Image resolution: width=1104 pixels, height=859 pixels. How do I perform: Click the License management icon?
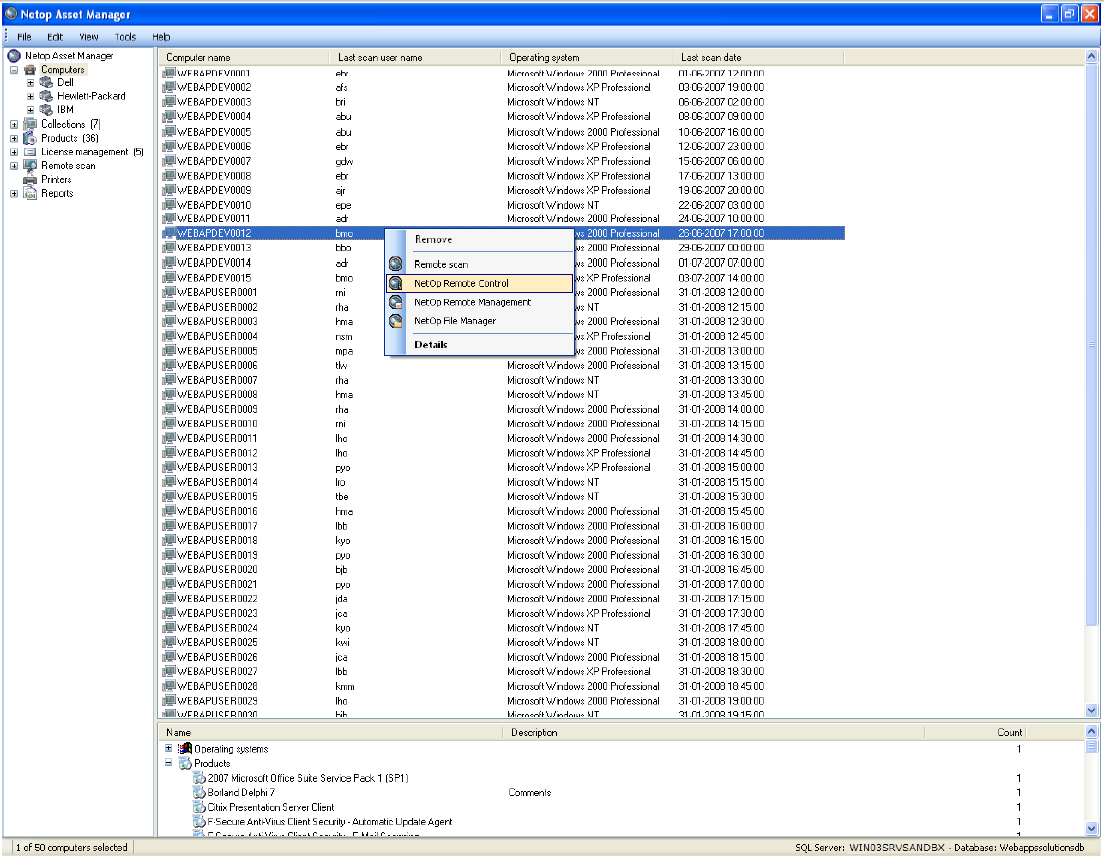coord(30,152)
